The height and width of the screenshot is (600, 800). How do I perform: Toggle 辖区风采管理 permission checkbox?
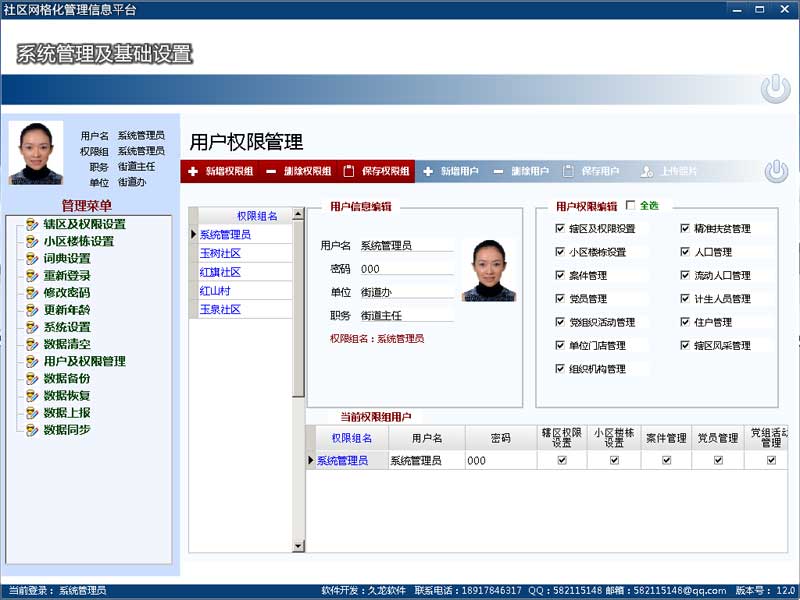(685, 345)
